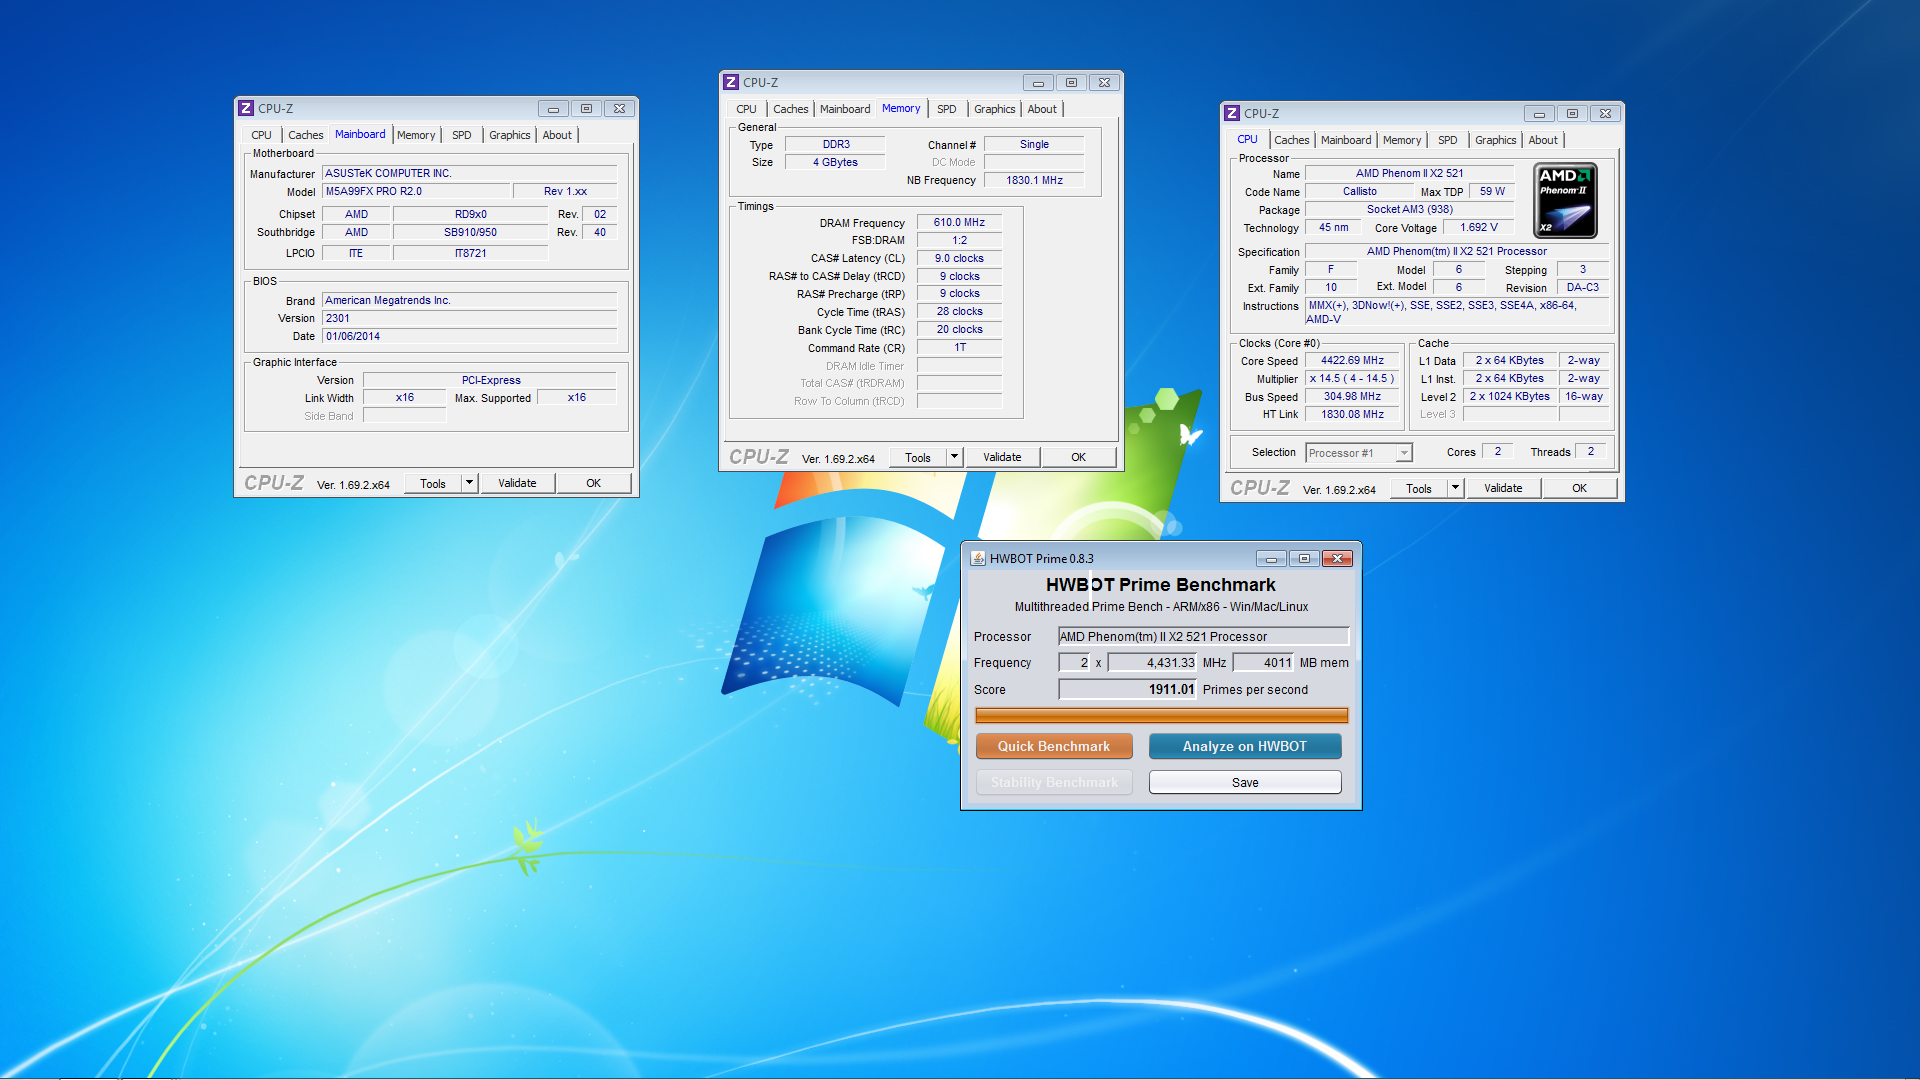Viewport: 1920px width, 1080px height.
Task: Click the Core Speed 4422.69 MHz value
Action: click(1352, 361)
